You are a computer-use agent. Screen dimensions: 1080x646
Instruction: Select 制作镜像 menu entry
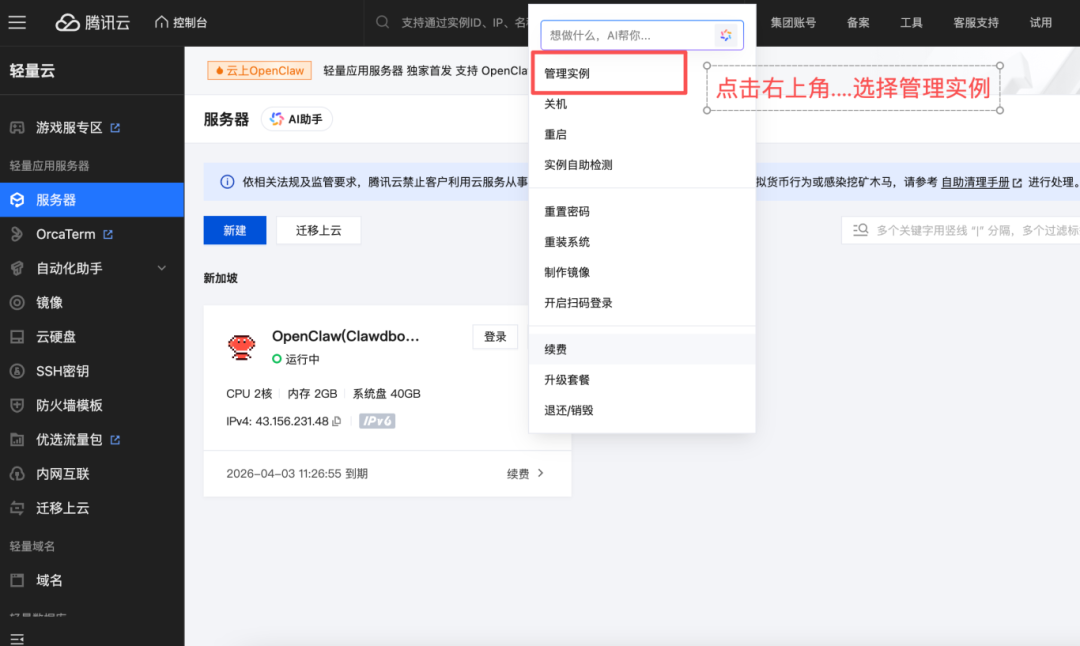[641, 272]
